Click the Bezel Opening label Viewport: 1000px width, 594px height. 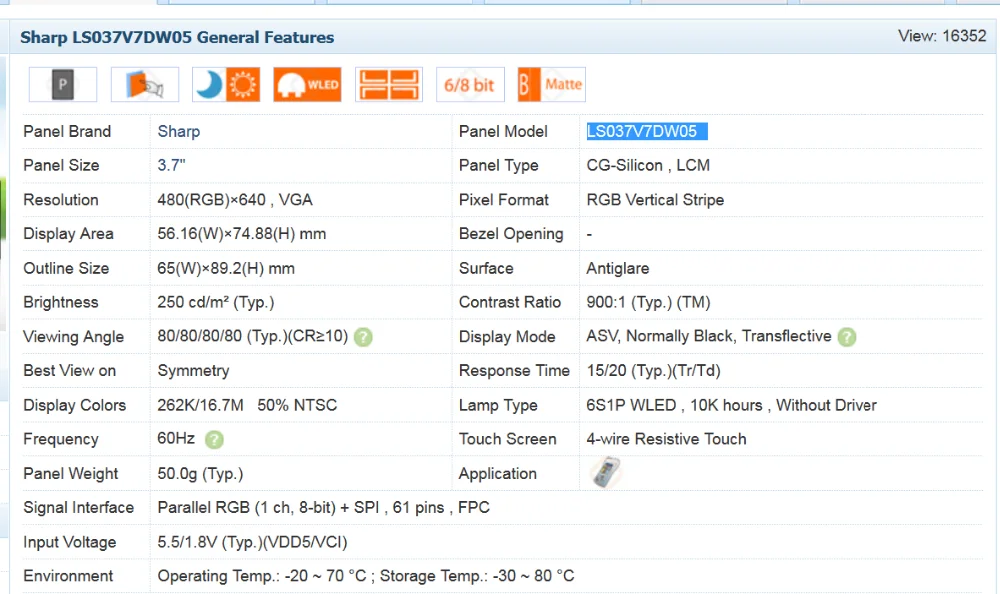tap(511, 234)
